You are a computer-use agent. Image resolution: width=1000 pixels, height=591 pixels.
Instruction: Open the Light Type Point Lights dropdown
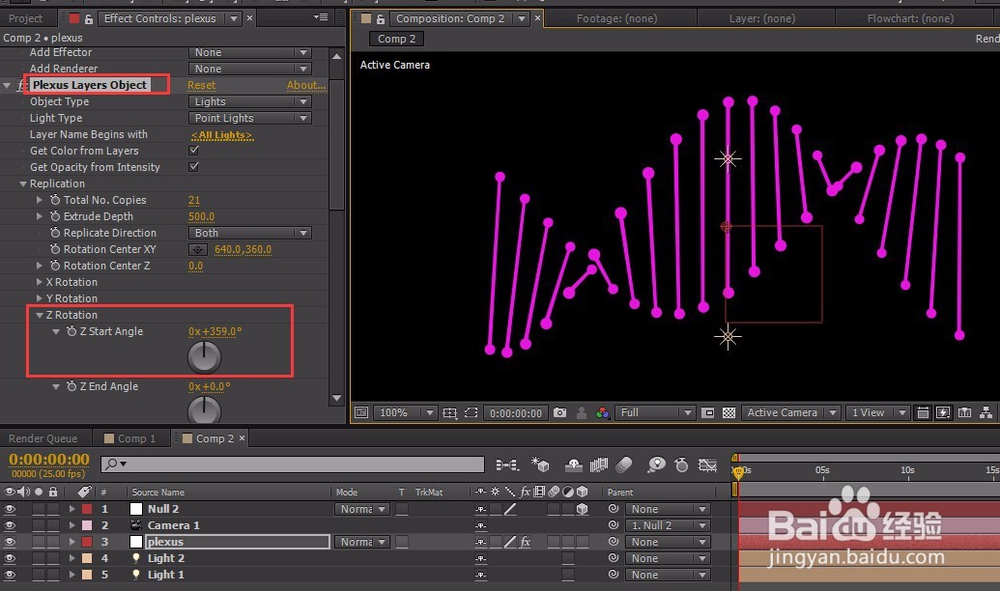249,118
